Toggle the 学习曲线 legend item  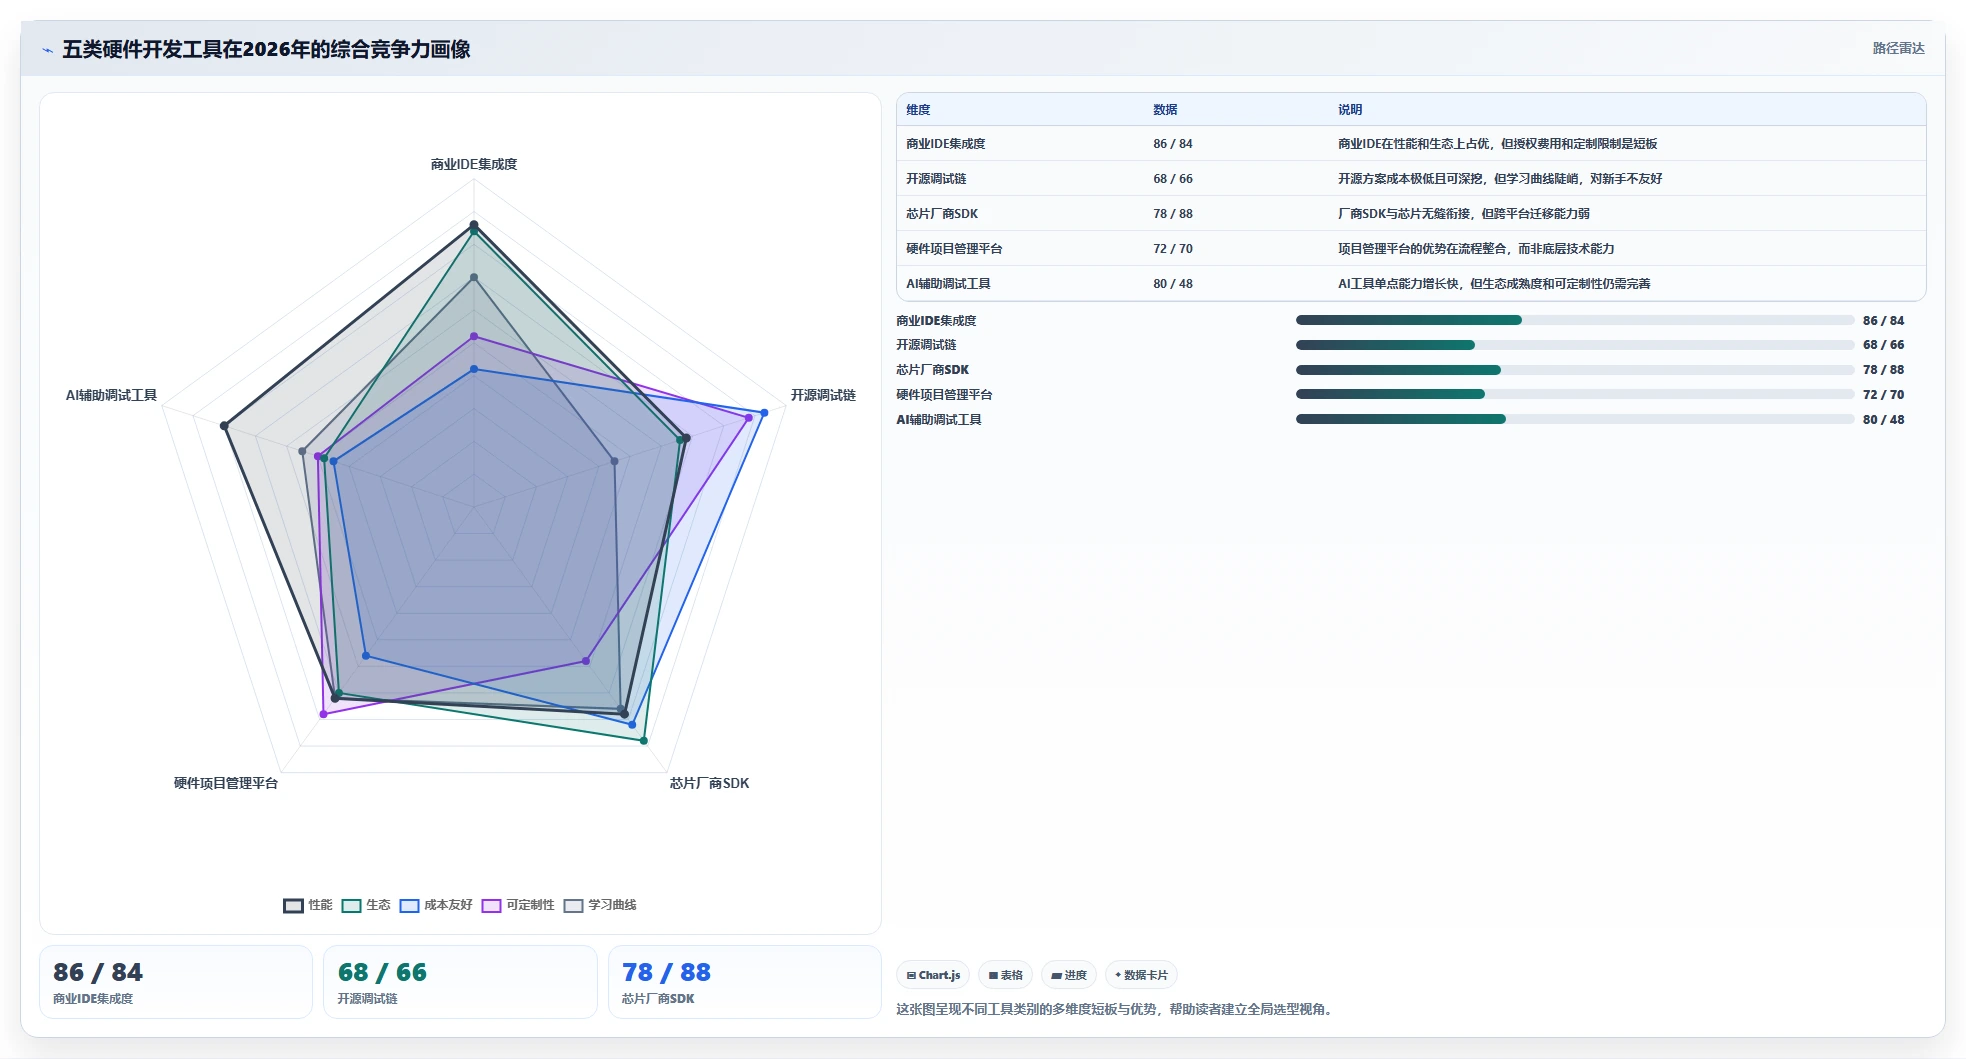(x=600, y=905)
